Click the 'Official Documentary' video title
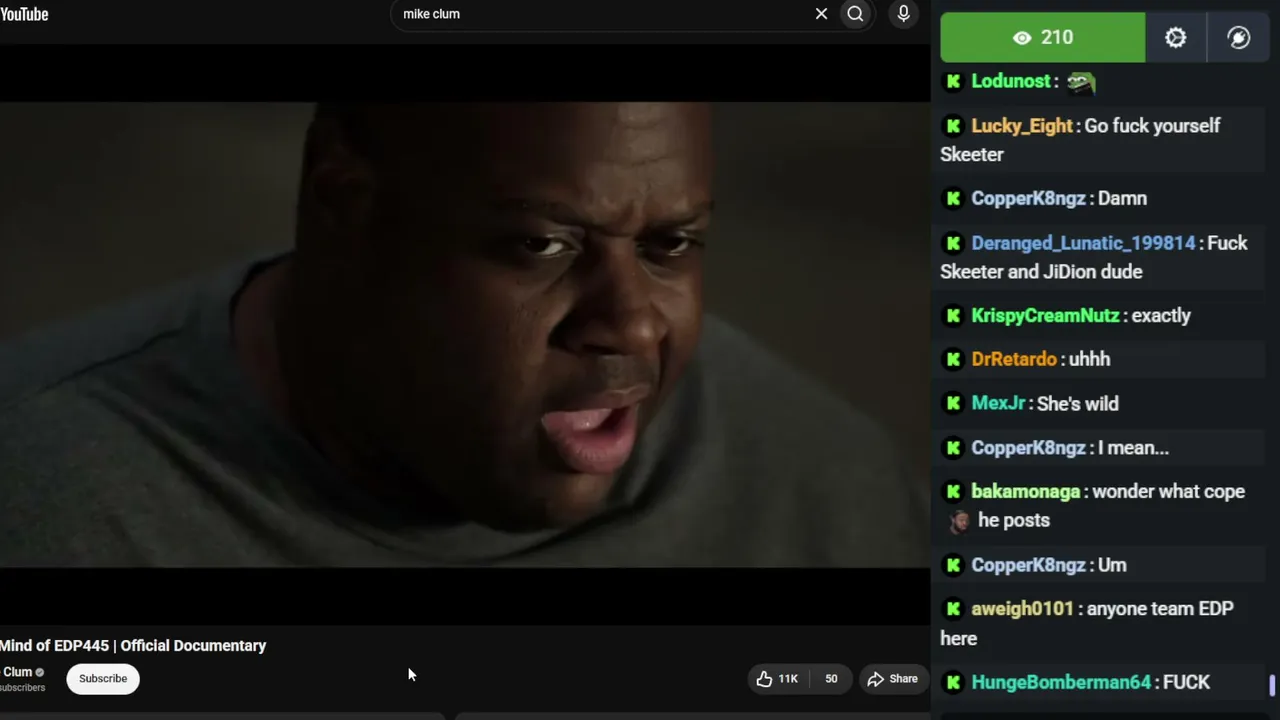This screenshot has height=720, width=1280. coord(133,646)
